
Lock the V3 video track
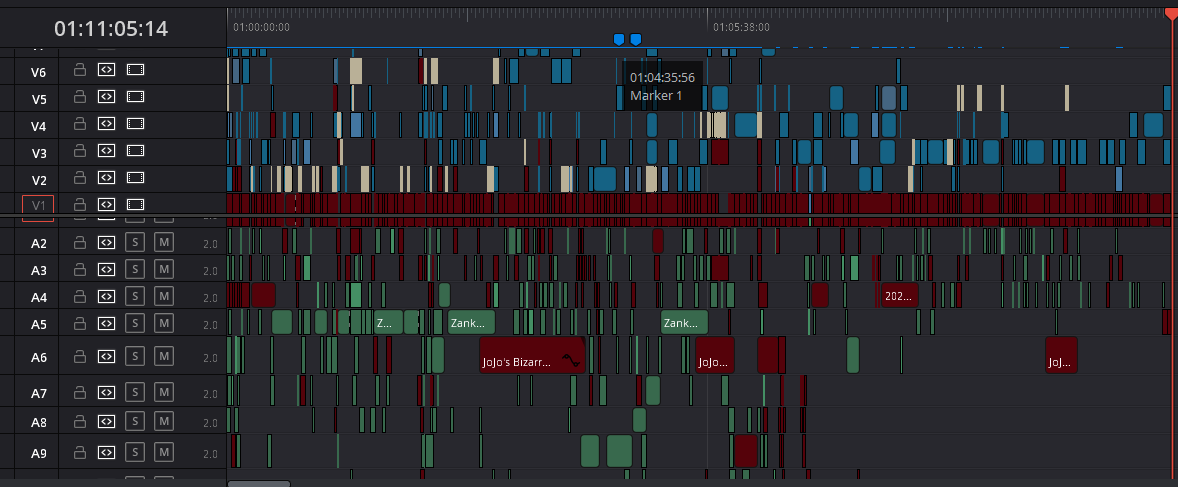79,151
